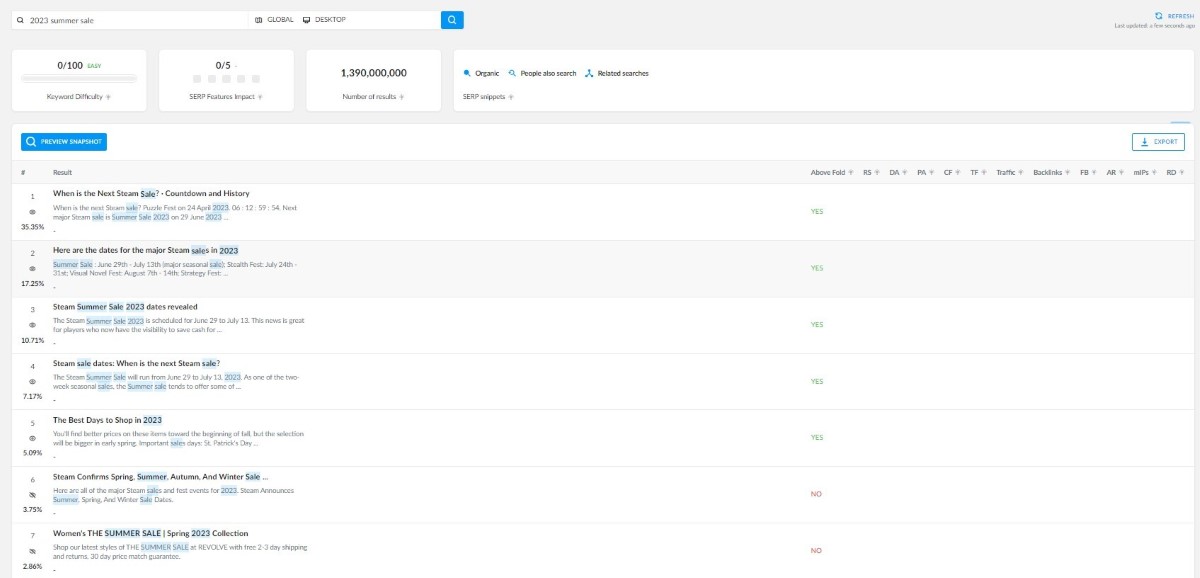Open 'When is the Next Steam Sale?' result
The image size is (1200, 578).
[151, 193]
